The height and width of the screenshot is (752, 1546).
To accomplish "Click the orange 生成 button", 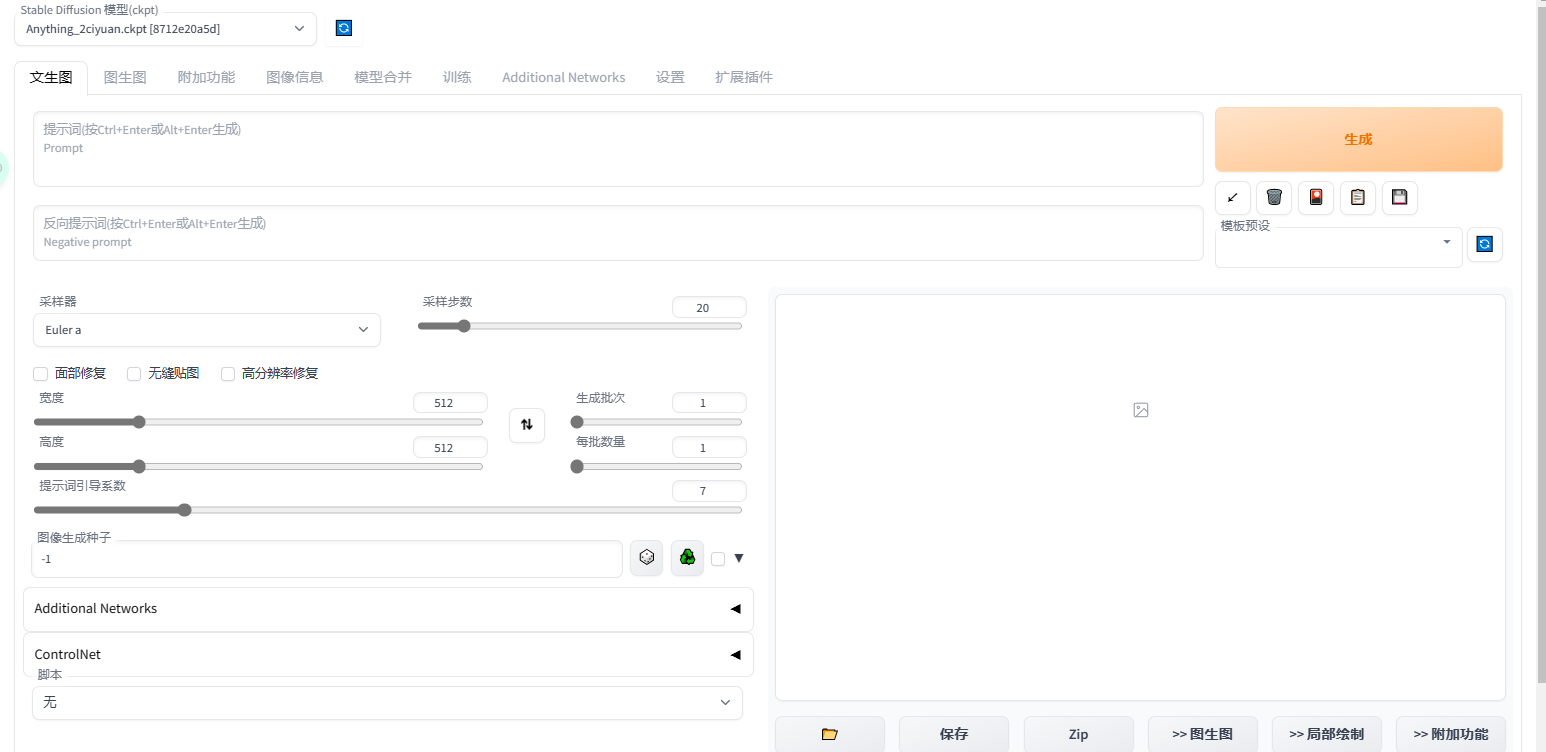I will click(x=1358, y=140).
